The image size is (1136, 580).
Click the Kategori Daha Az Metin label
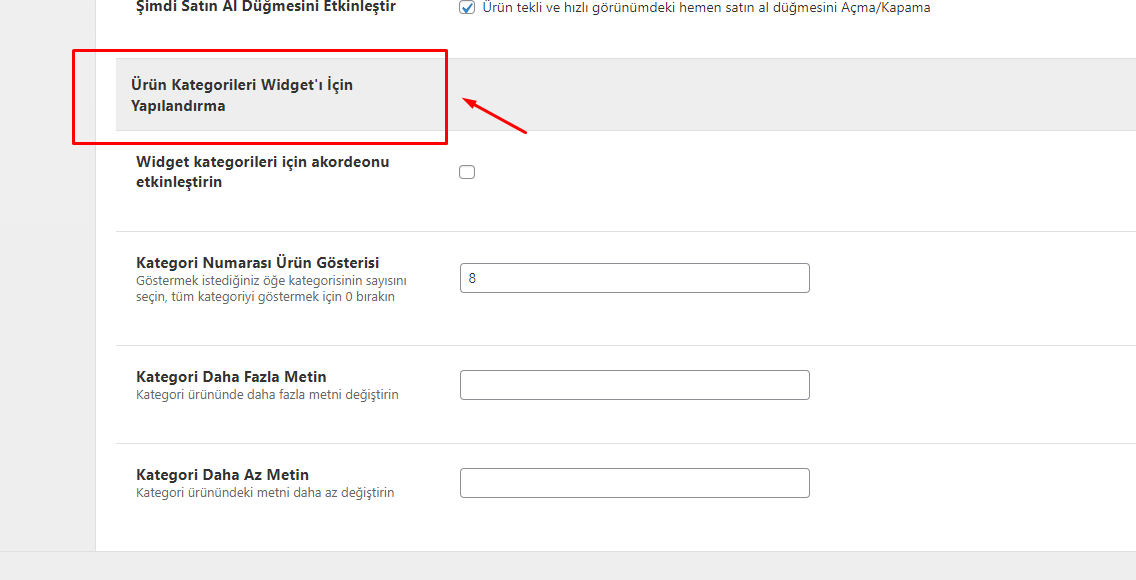[x=222, y=474]
